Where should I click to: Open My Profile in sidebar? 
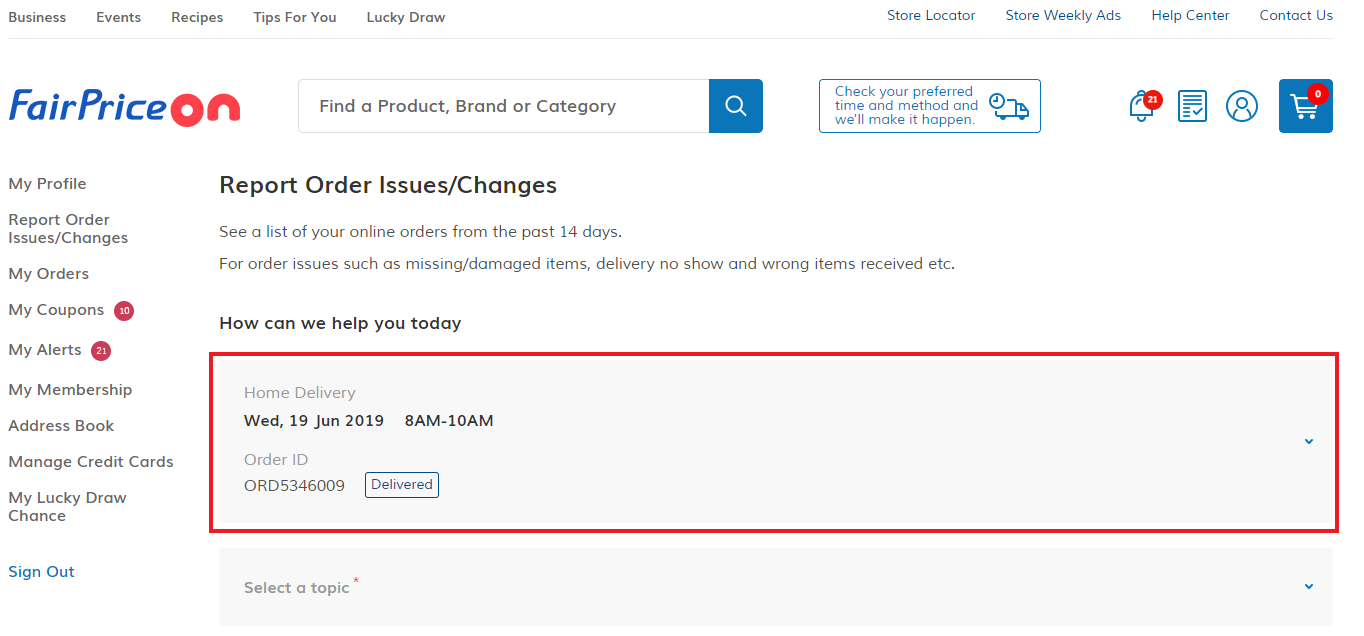pos(47,184)
